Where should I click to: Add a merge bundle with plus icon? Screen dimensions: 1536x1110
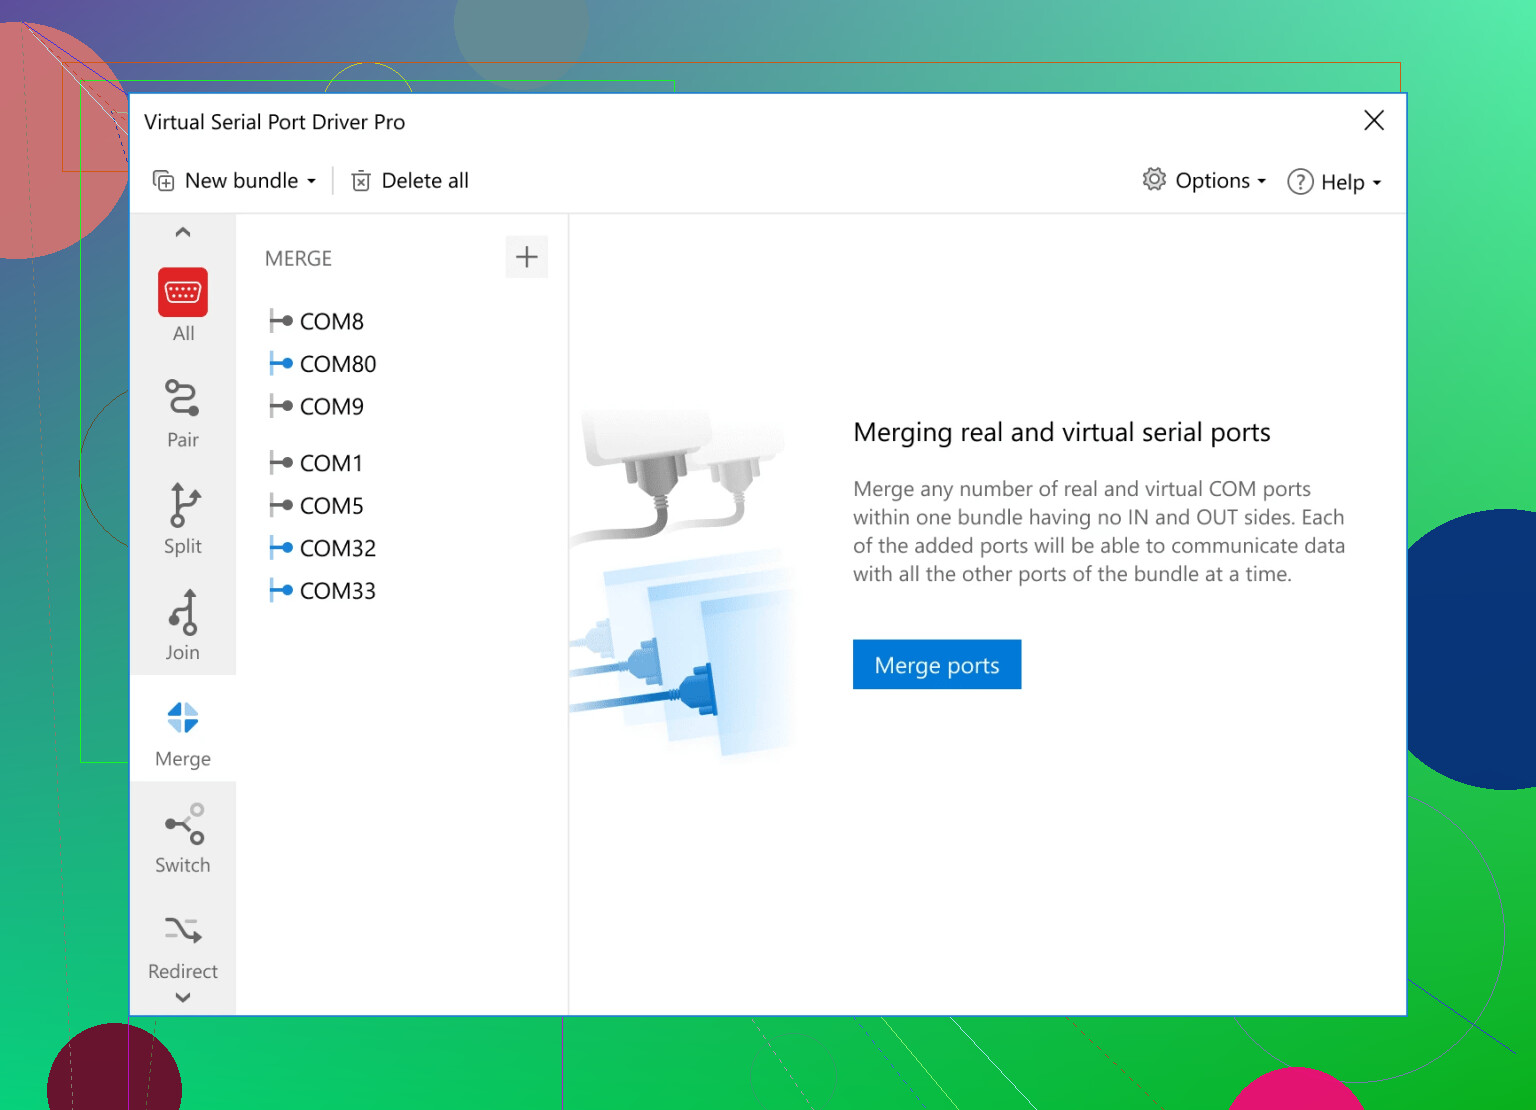click(526, 257)
